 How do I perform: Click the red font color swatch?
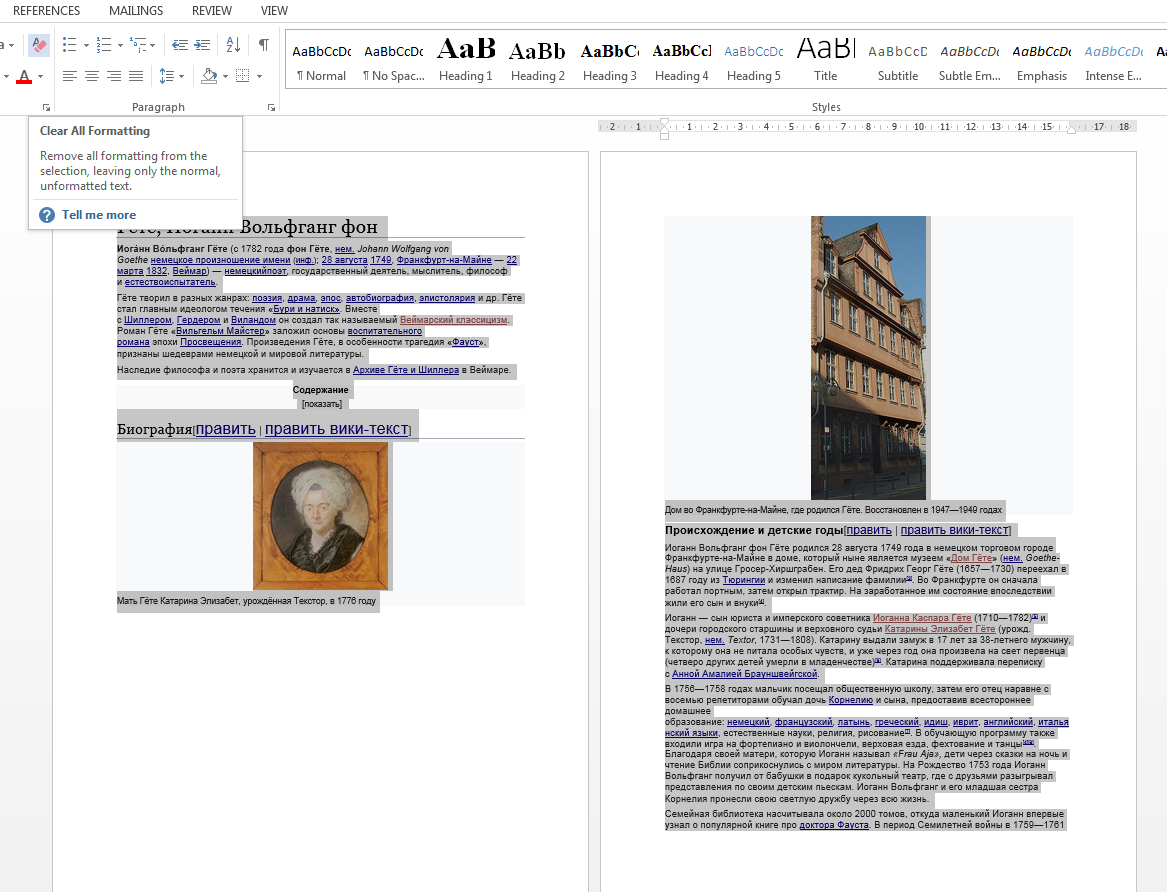tap(24, 77)
